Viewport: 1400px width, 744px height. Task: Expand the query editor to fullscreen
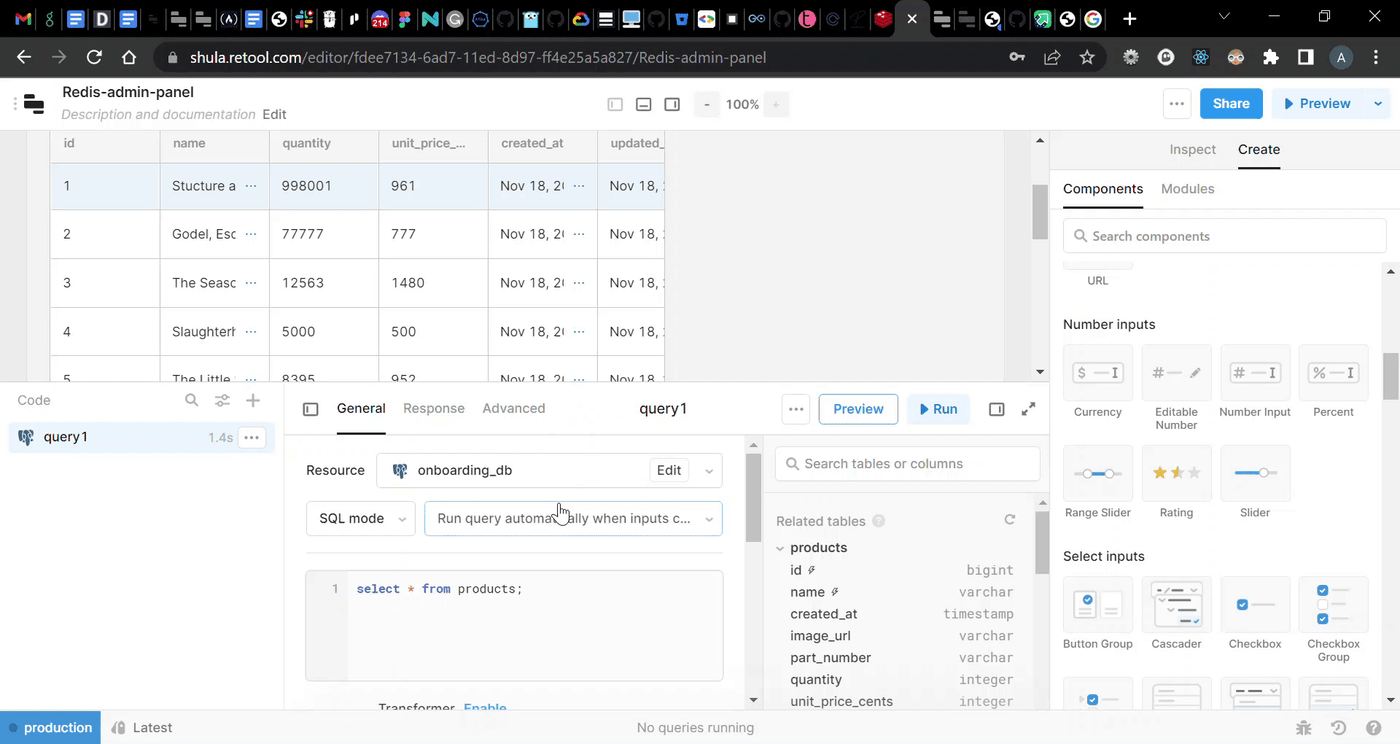[x=1028, y=409]
